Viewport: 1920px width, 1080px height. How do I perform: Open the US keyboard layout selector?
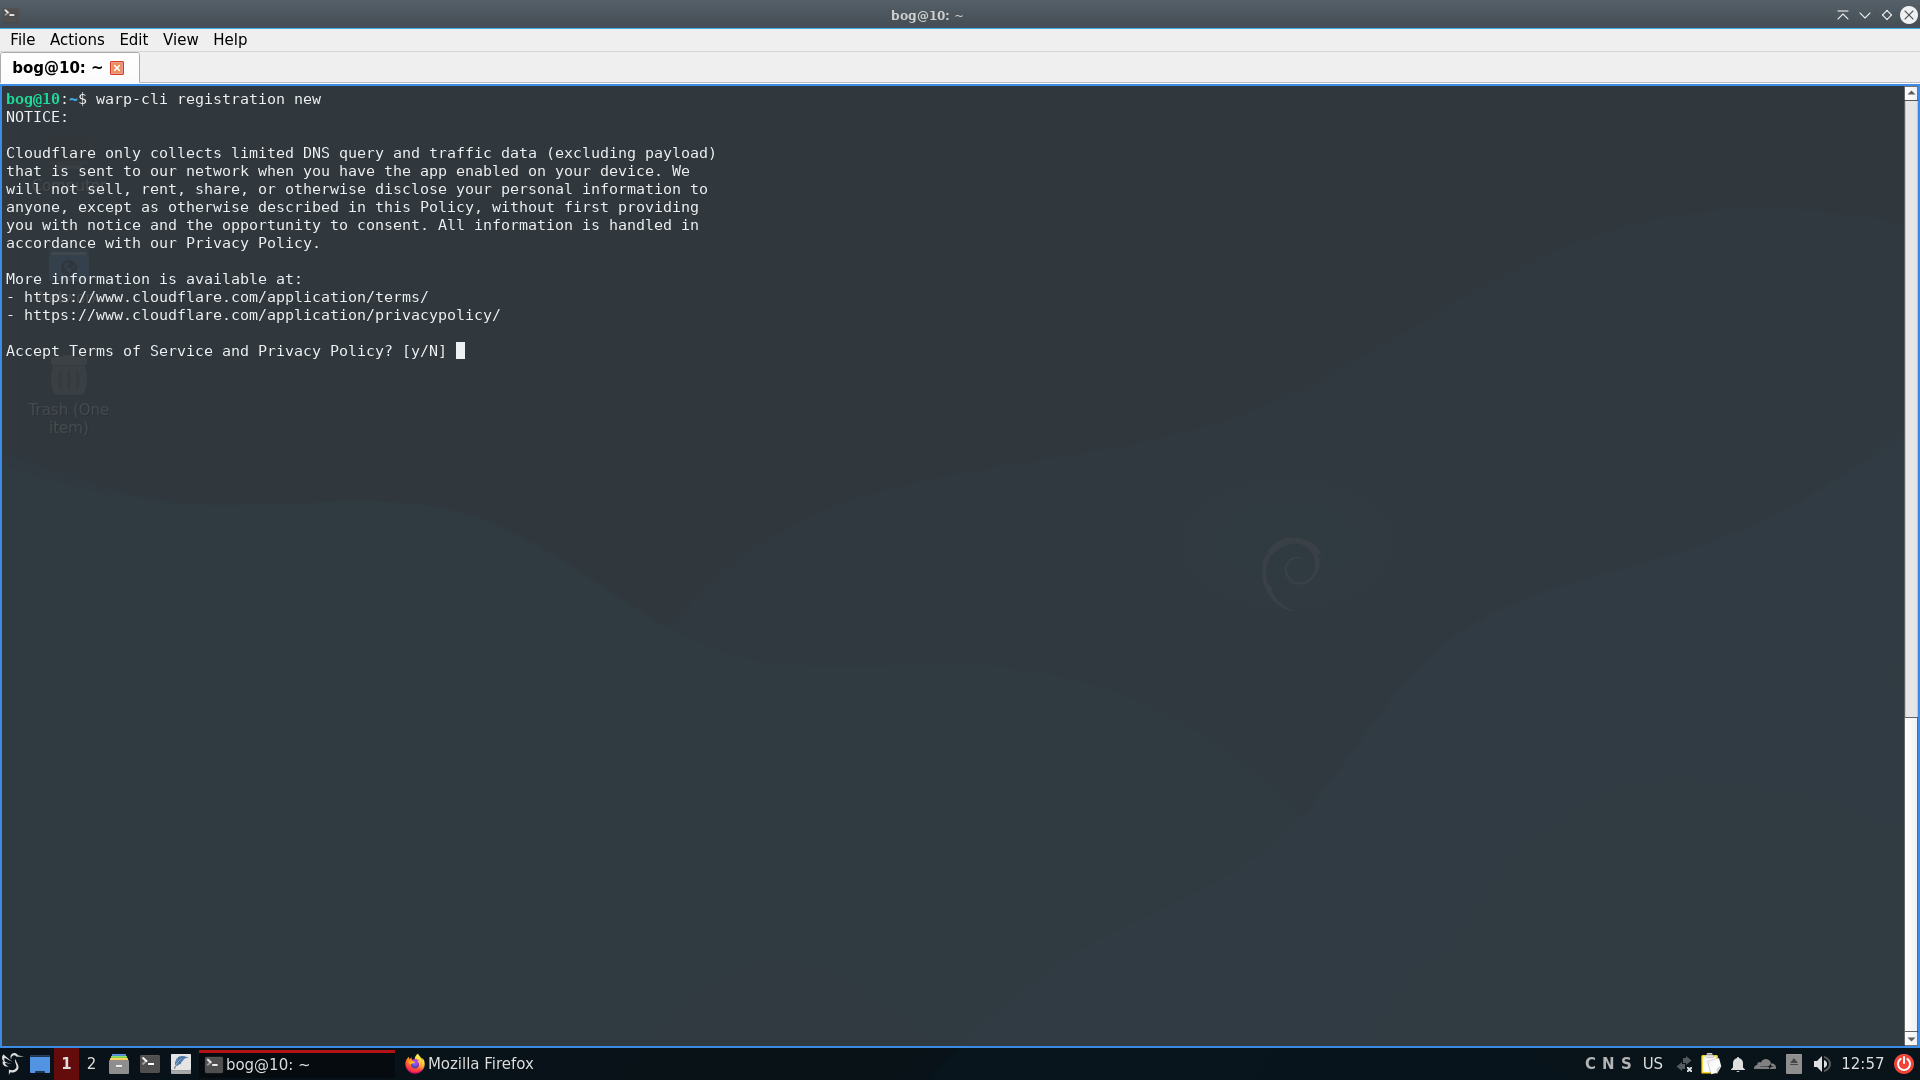point(1653,1064)
